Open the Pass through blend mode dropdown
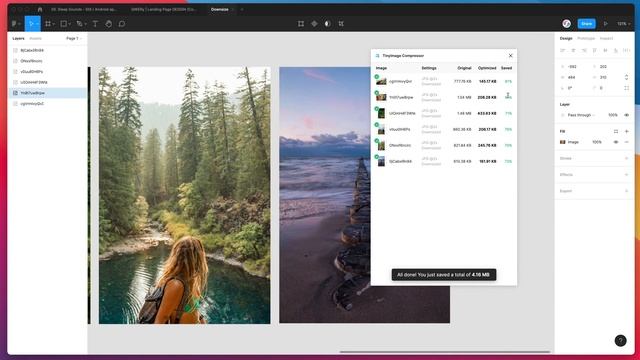640x360 pixels. click(x=581, y=115)
